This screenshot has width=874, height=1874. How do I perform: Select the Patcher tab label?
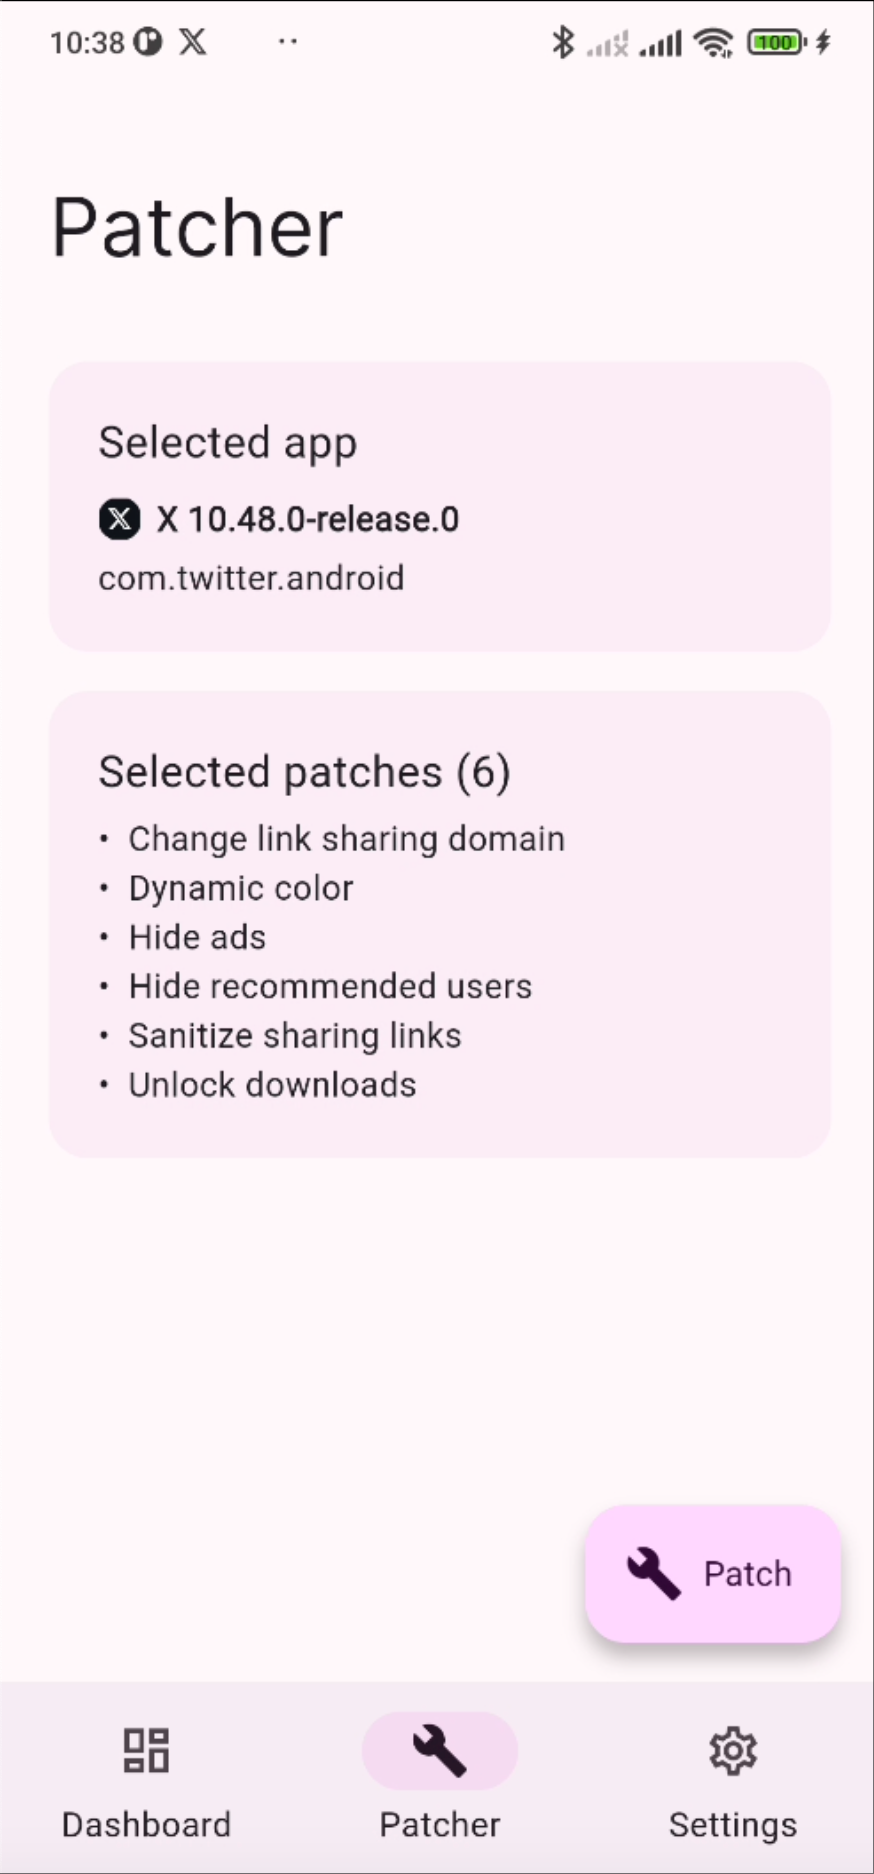click(440, 1825)
